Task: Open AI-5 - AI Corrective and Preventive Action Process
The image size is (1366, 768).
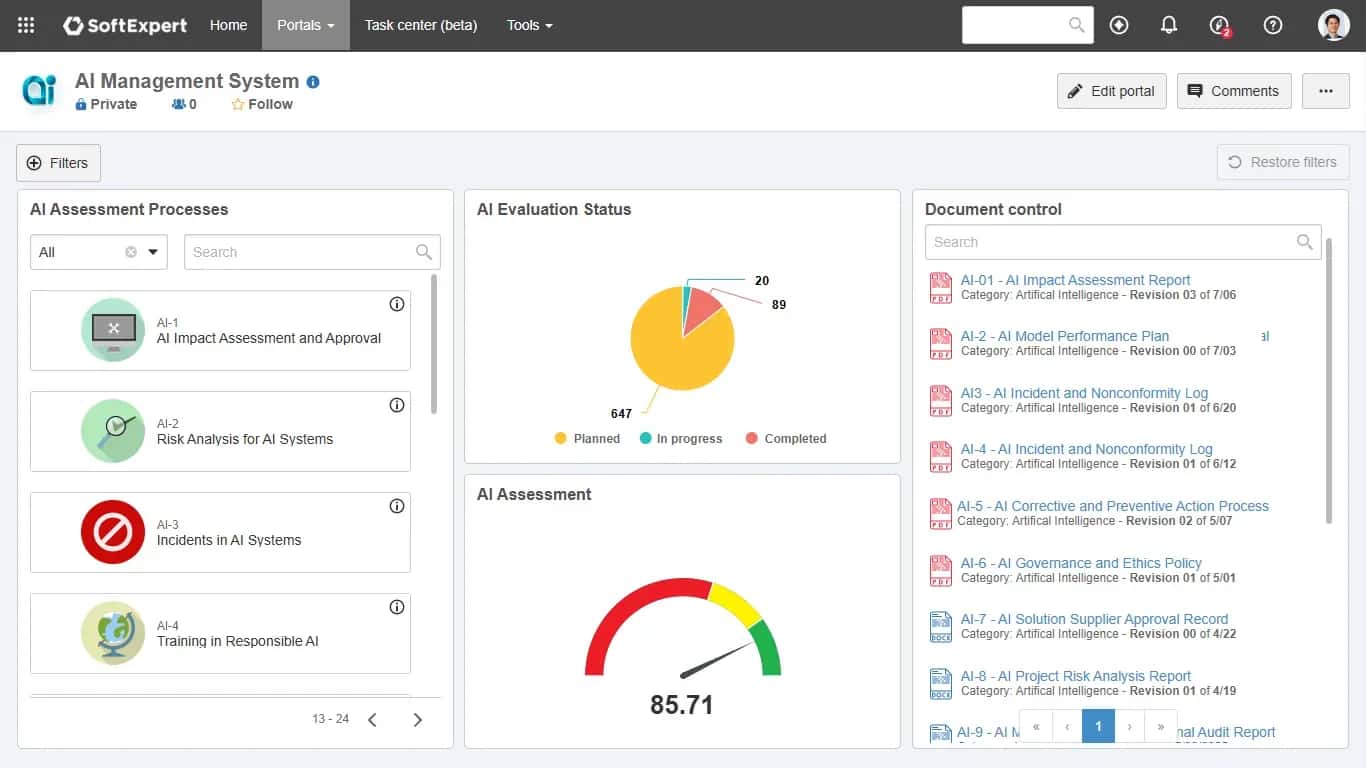Action: point(1113,506)
